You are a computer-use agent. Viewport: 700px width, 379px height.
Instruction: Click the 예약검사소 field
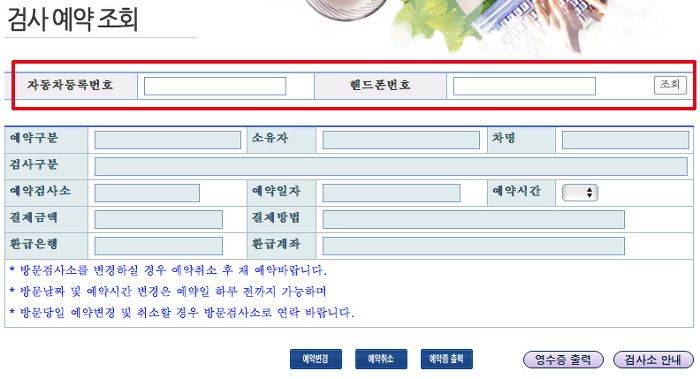[147, 193]
